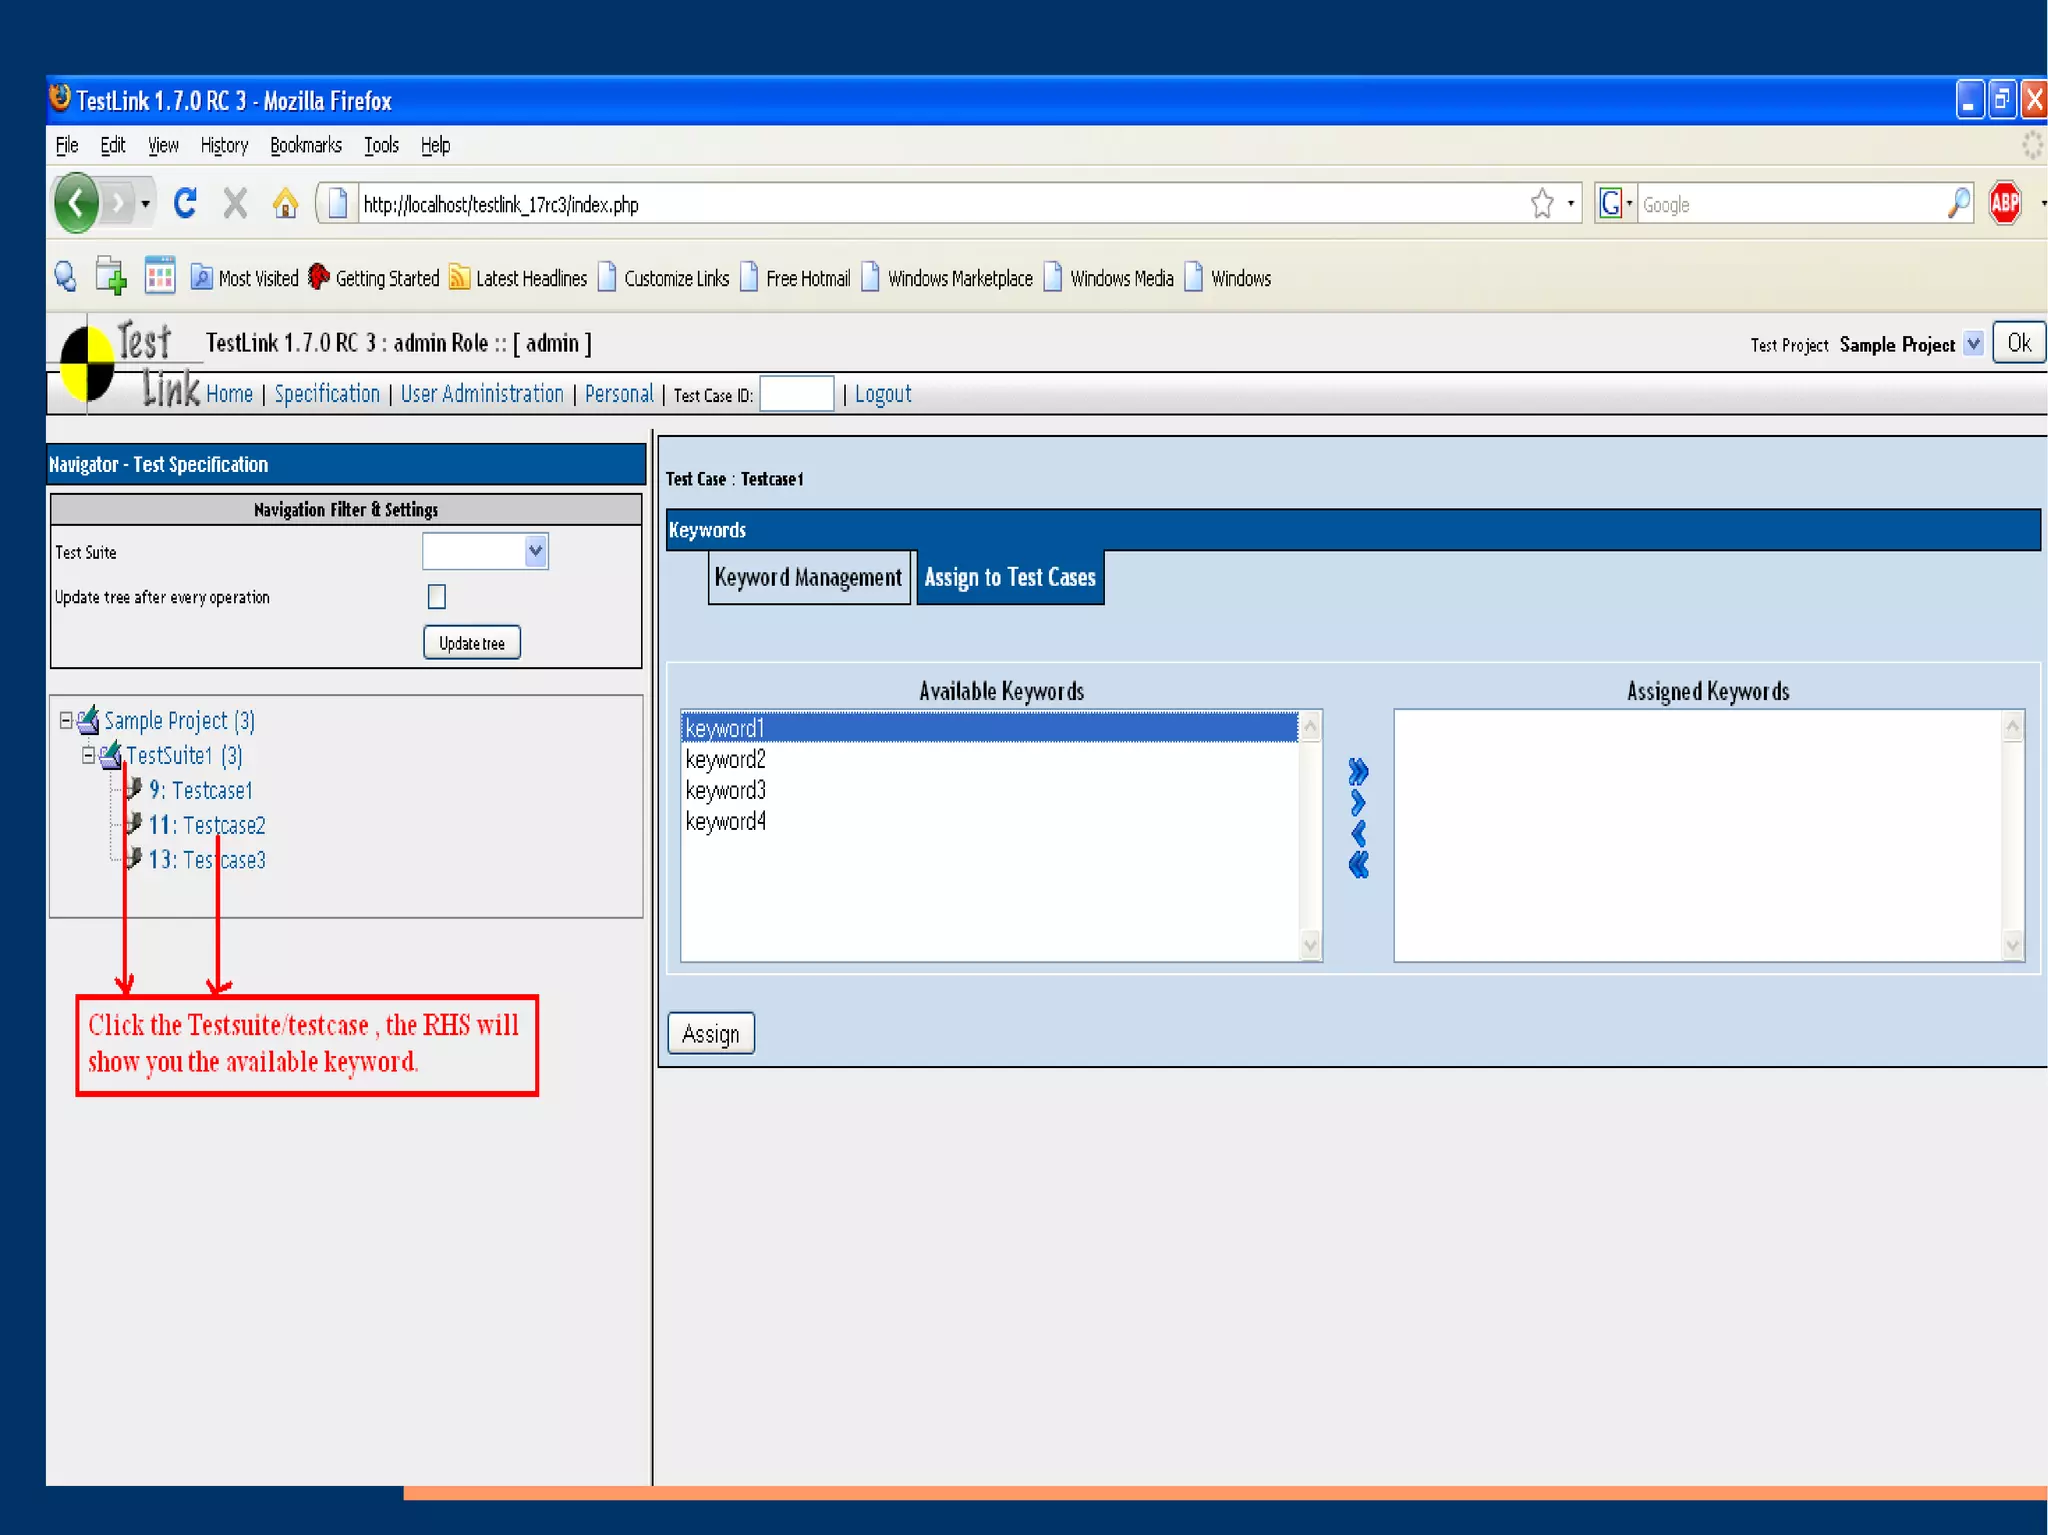The image size is (2048, 1535).
Task: Click the Logout link
Action: click(882, 394)
